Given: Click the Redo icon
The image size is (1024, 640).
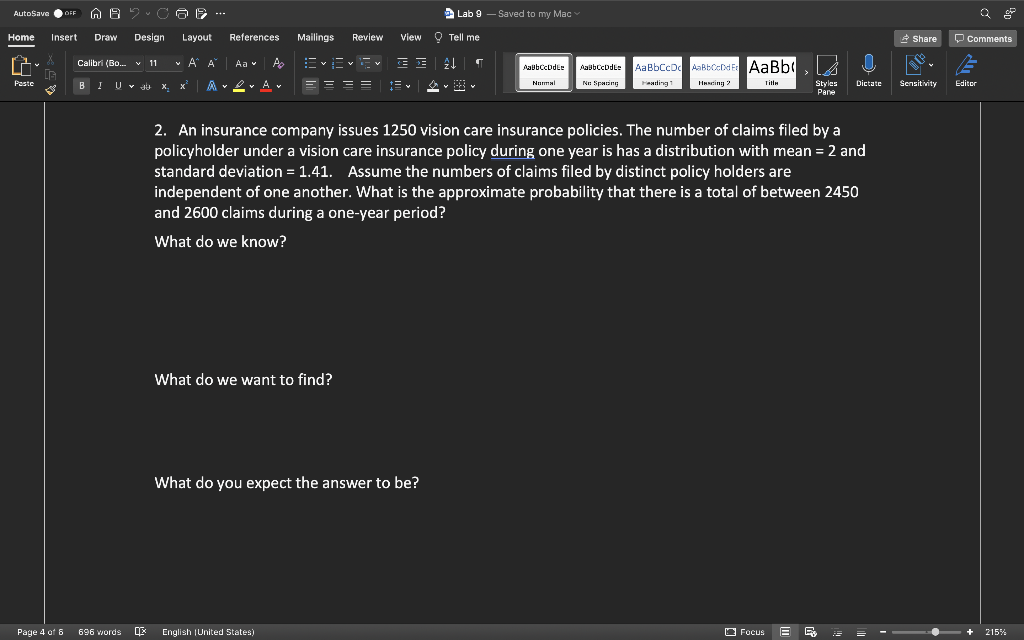Looking at the screenshot, I should click(x=163, y=13).
